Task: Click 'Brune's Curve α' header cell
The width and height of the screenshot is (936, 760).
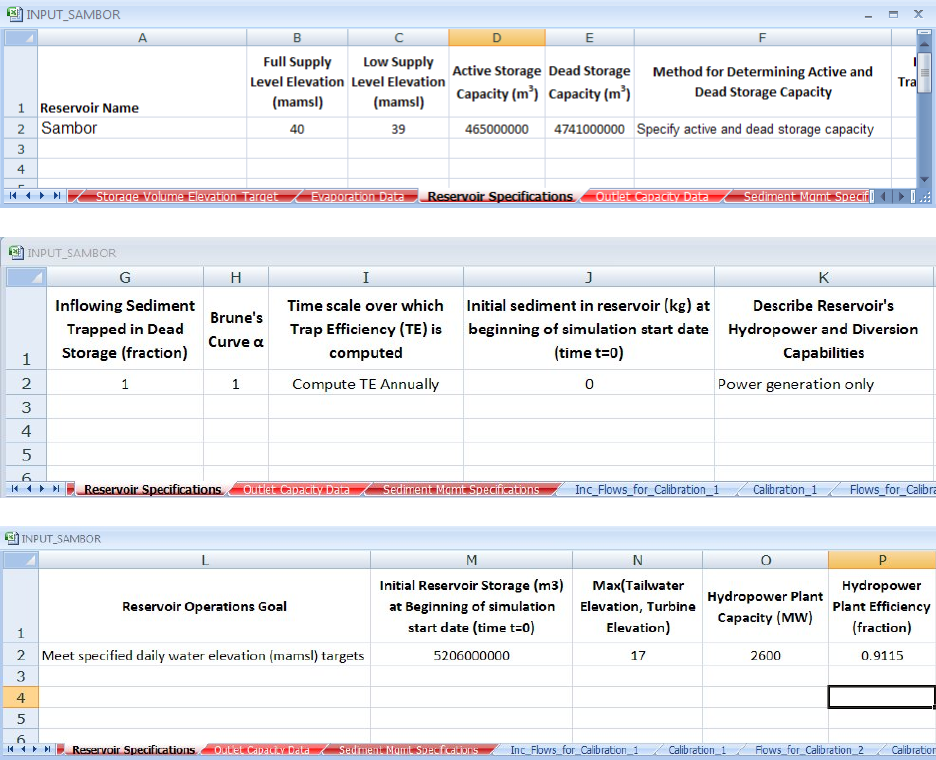Action: [x=236, y=329]
